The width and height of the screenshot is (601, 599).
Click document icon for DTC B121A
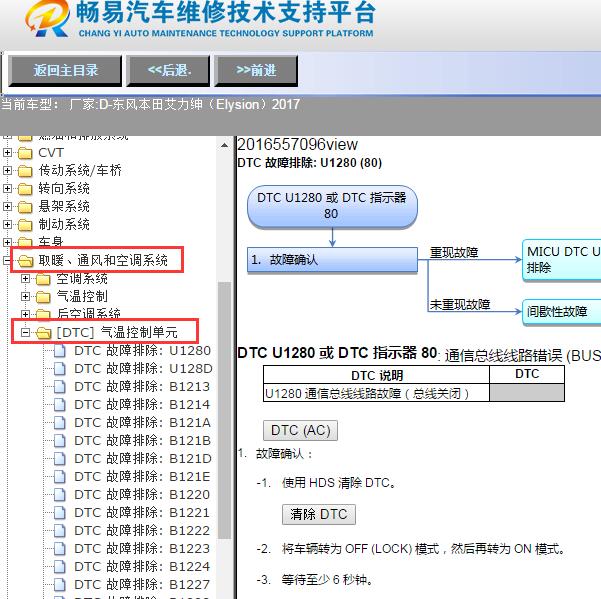point(60,423)
